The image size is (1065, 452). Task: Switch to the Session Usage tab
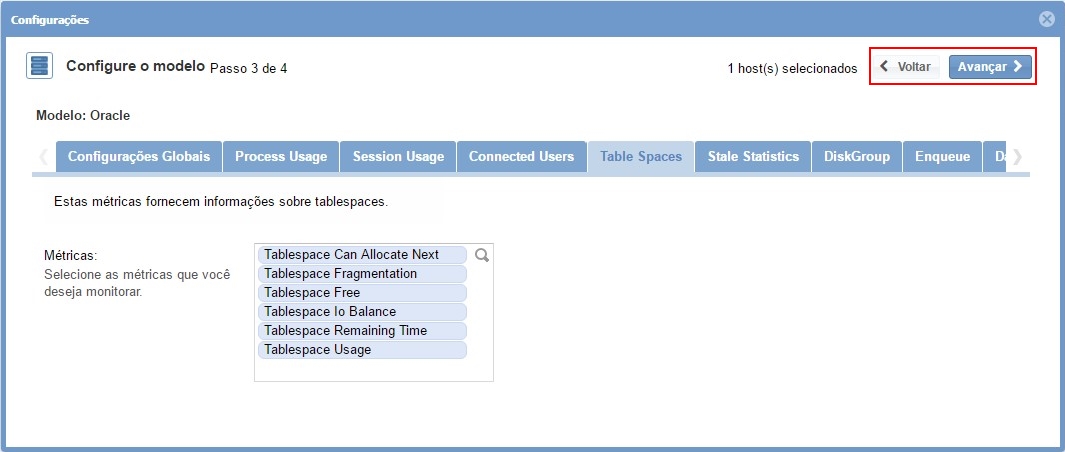click(x=398, y=157)
